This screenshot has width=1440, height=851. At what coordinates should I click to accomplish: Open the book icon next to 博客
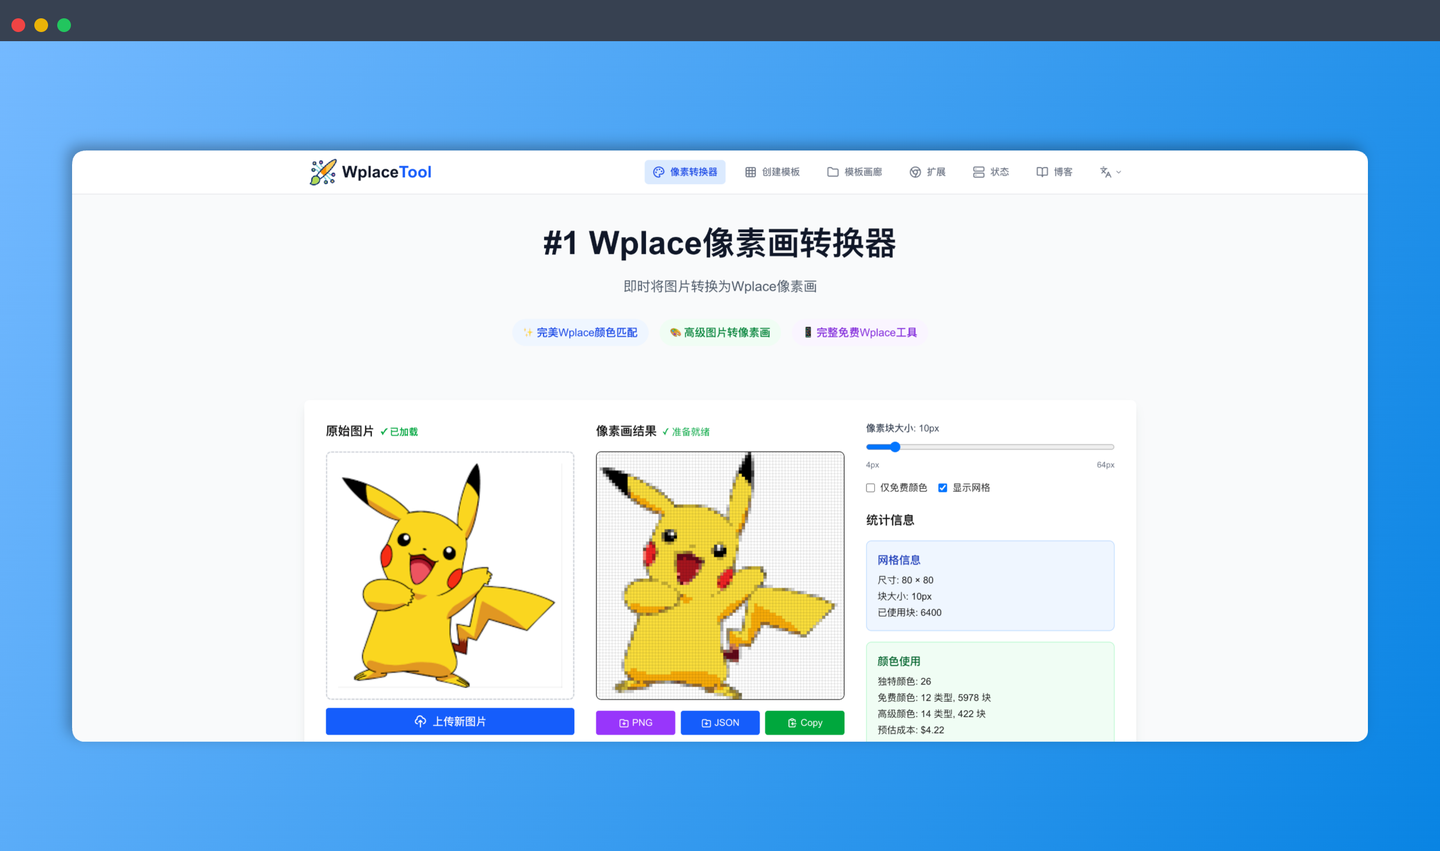pyautogui.click(x=1042, y=171)
